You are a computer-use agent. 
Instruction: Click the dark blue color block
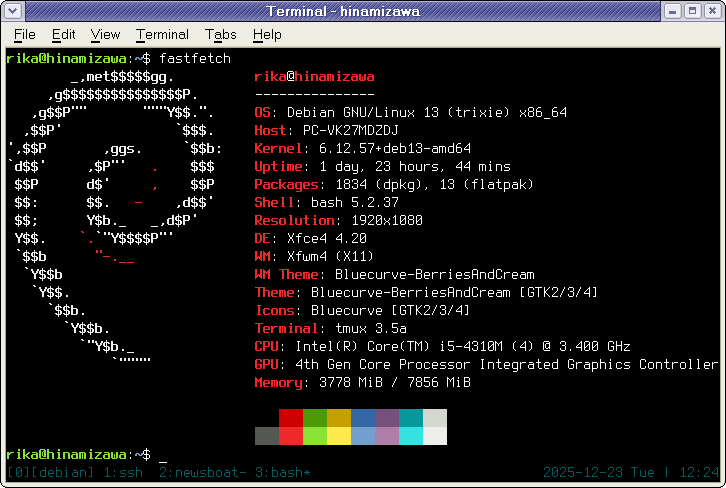point(363,418)
